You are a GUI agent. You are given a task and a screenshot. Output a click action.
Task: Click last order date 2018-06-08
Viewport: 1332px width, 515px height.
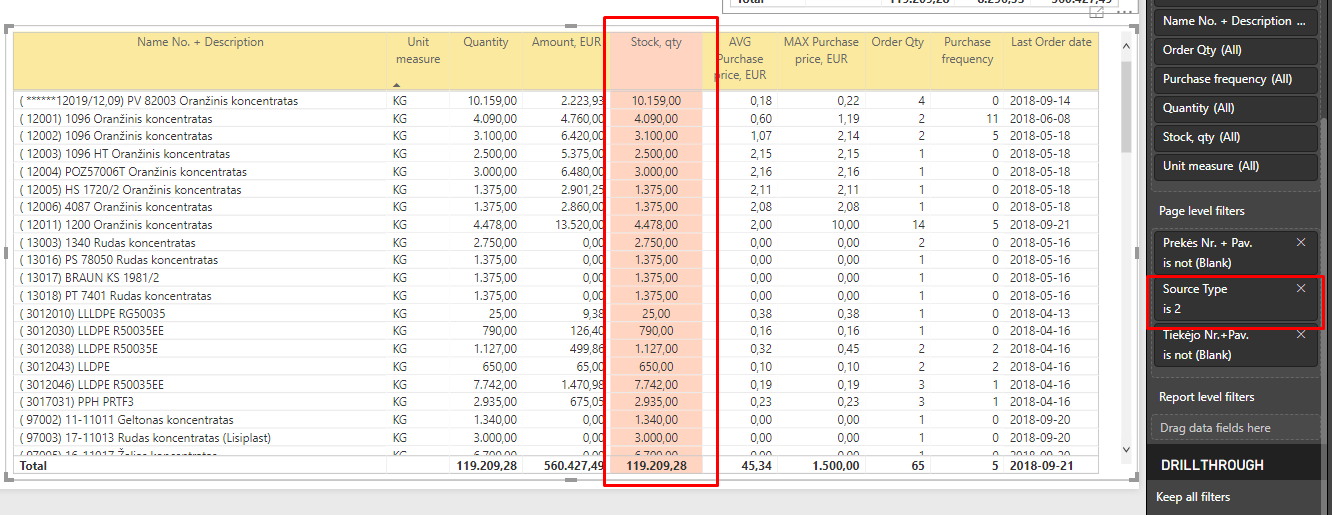click(x=1040, y=119)
